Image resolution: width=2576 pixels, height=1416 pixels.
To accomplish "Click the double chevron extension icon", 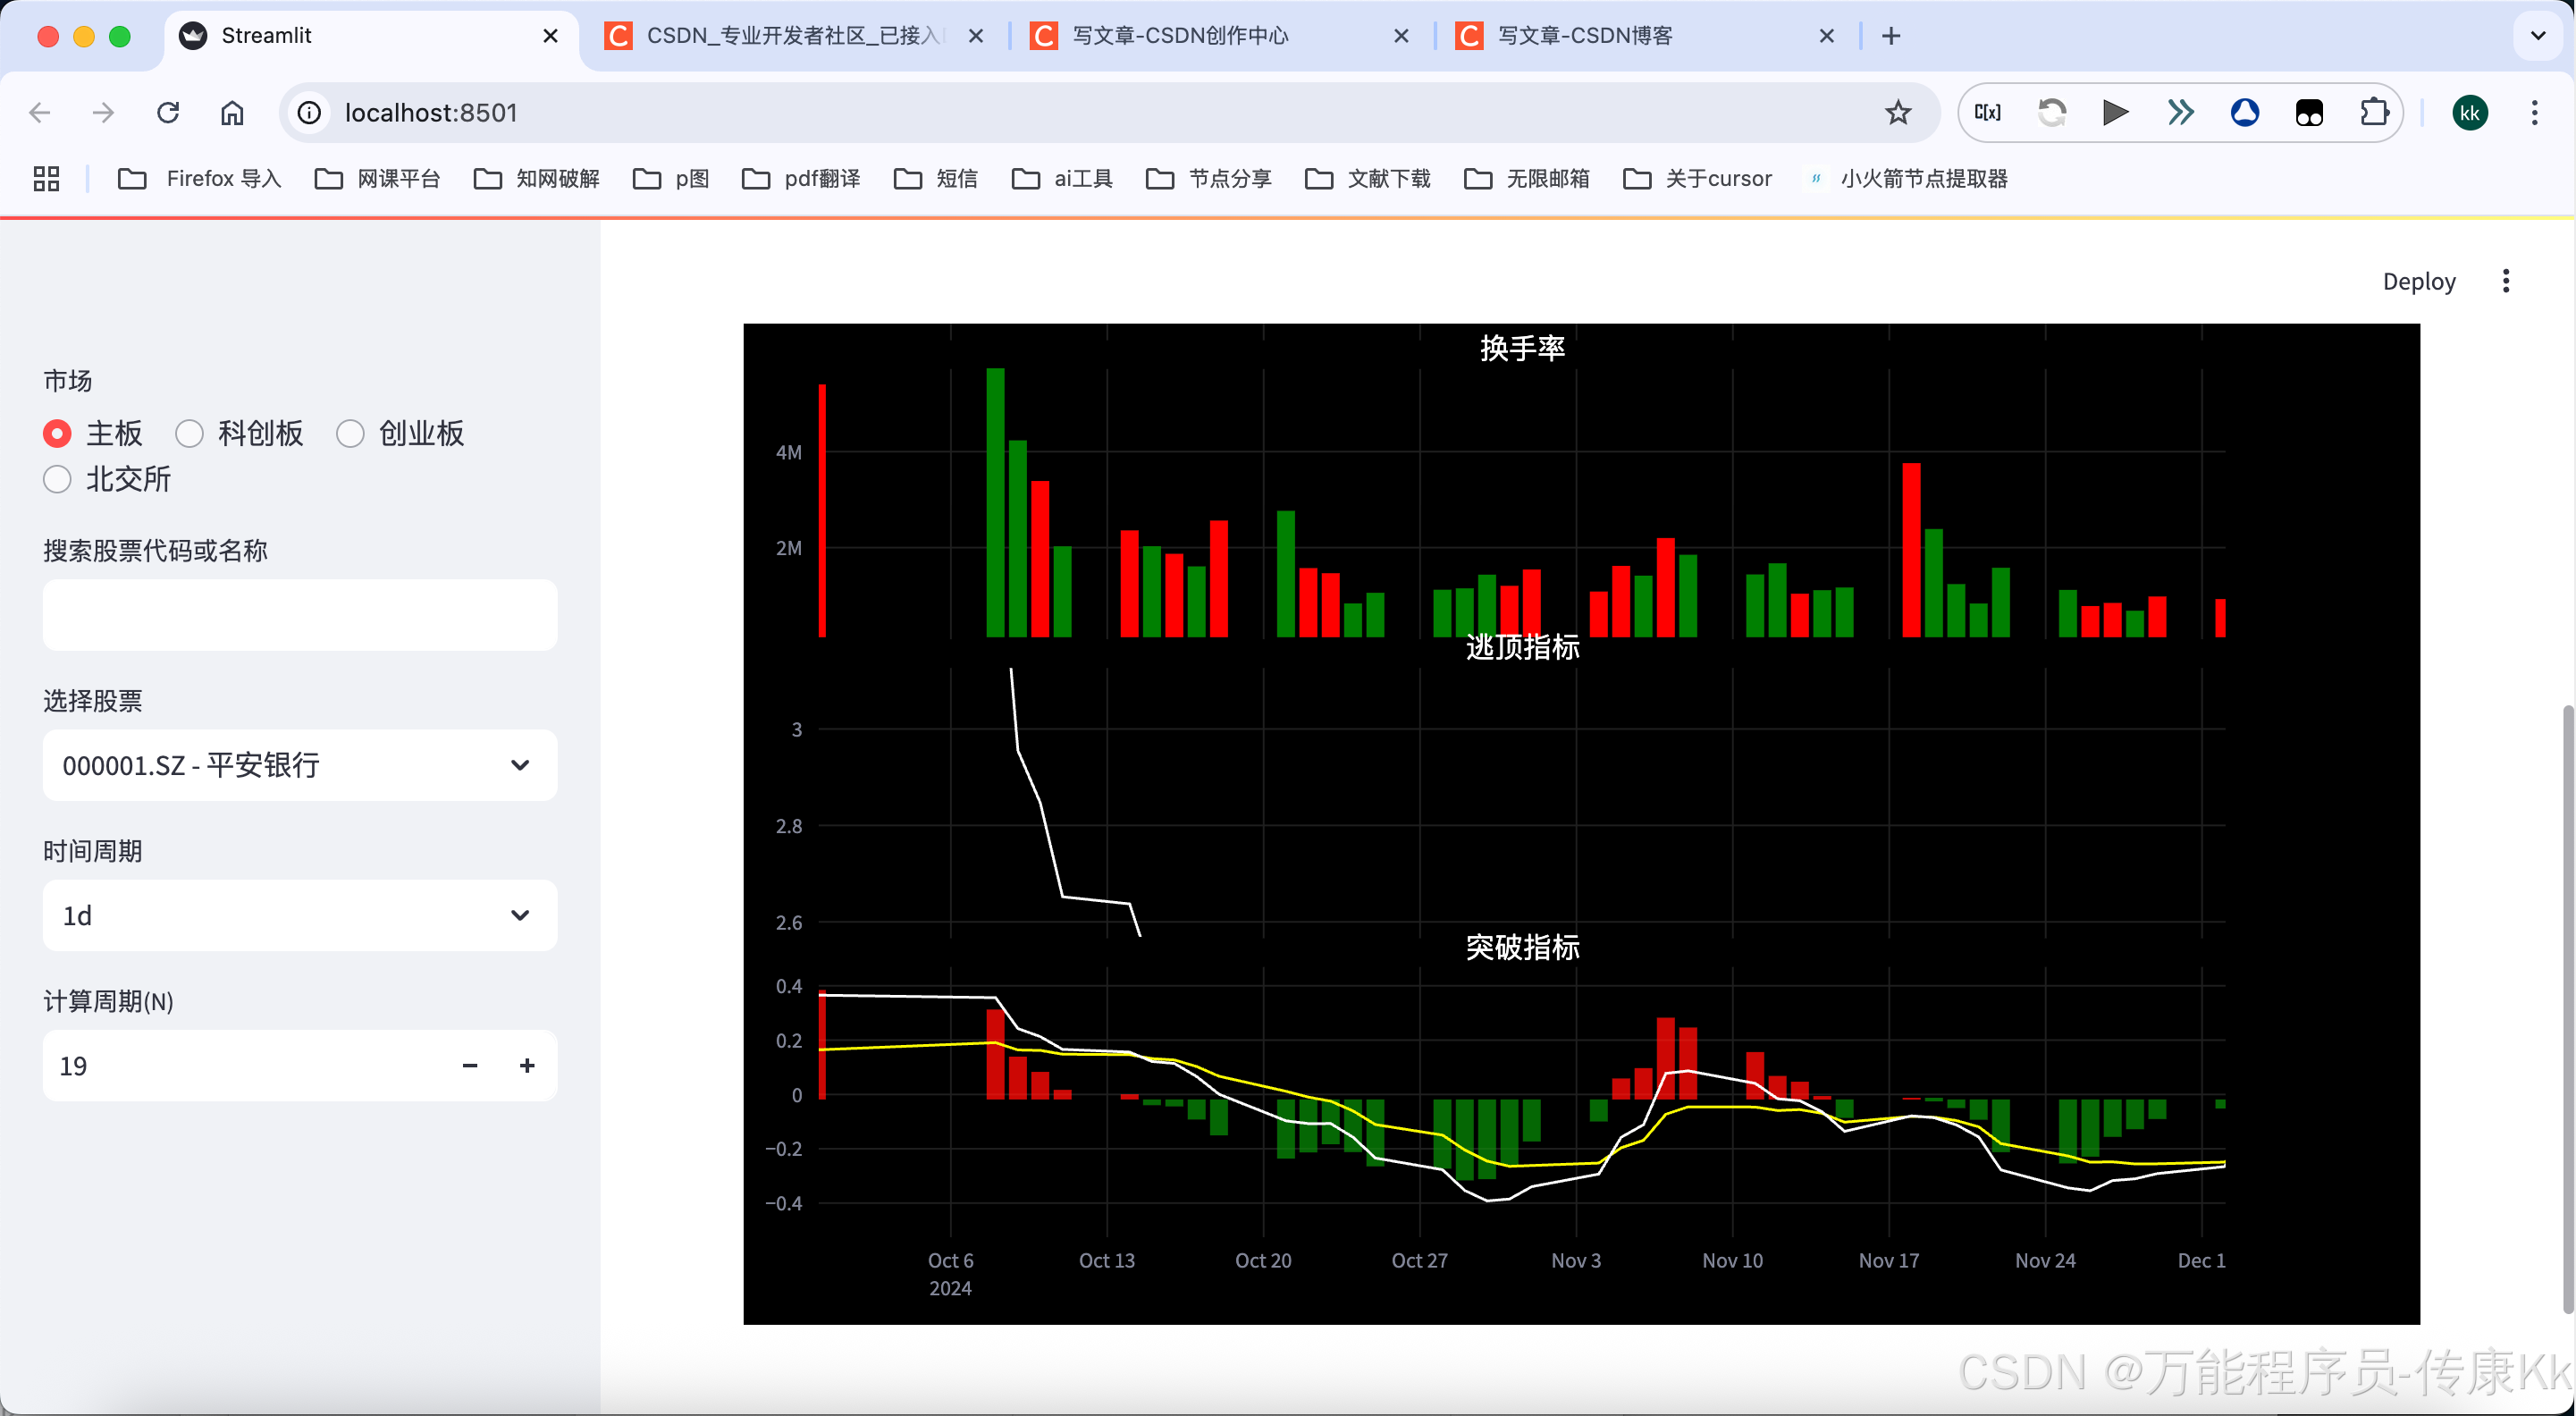I will tap(2181, 113).
